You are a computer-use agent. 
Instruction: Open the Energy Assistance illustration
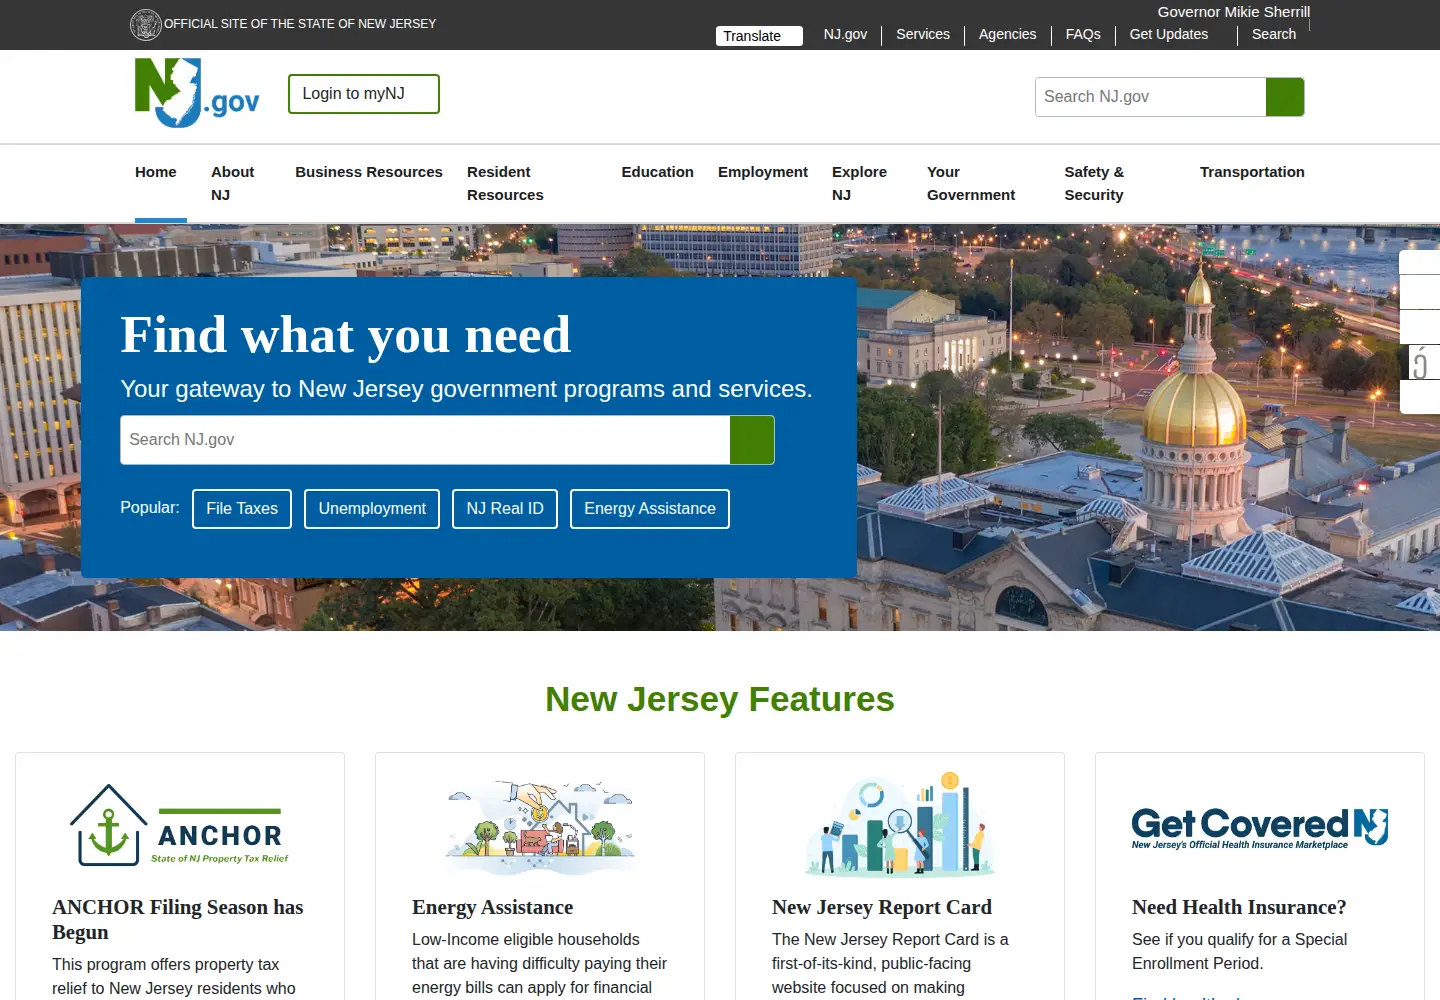click(540, 826)
